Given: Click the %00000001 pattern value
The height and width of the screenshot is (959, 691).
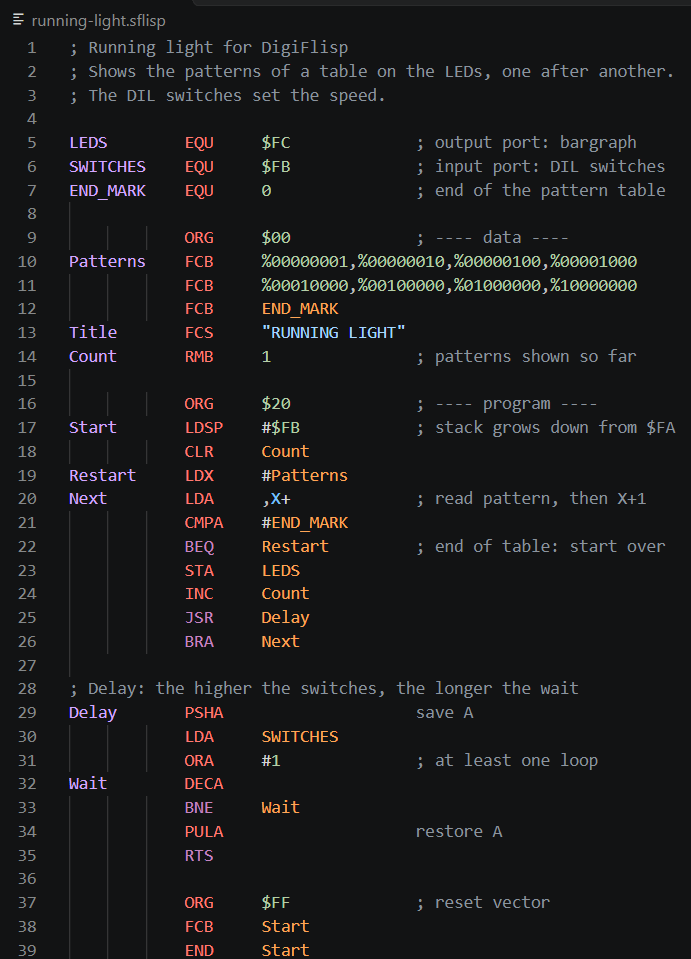Looking at the screenshot, I should pos(305,261).
